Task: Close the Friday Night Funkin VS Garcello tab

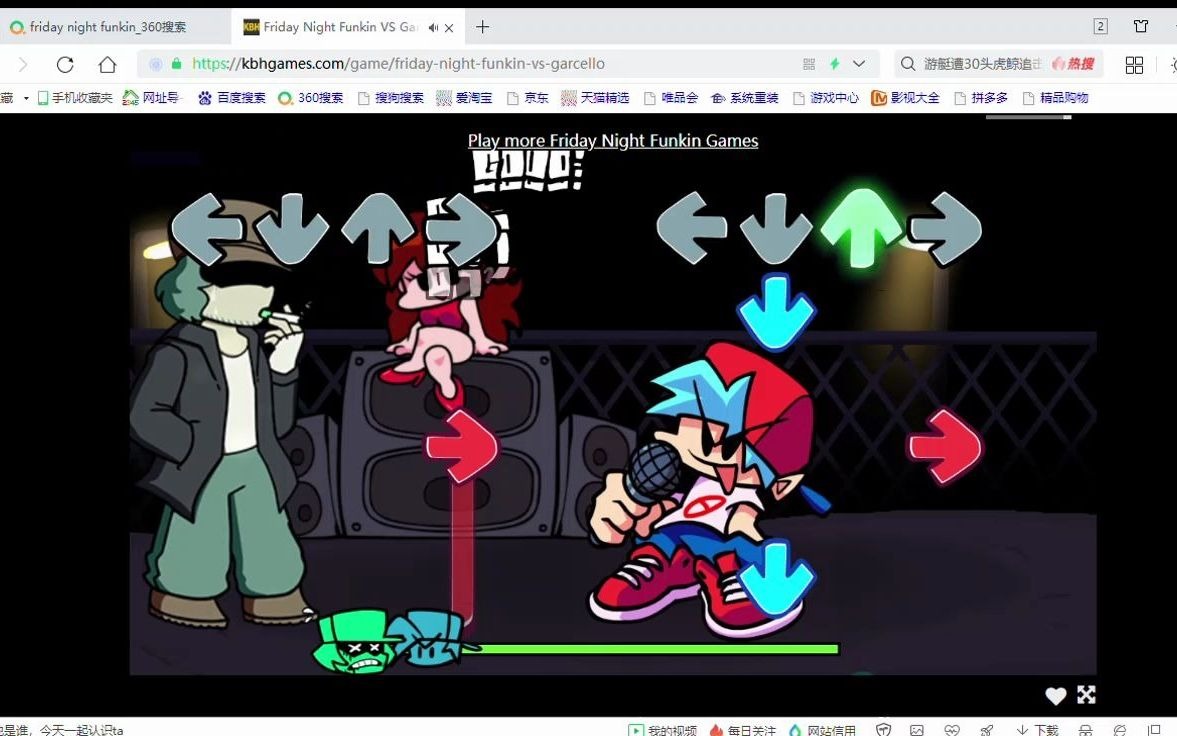Action: [x=449, y=28]
